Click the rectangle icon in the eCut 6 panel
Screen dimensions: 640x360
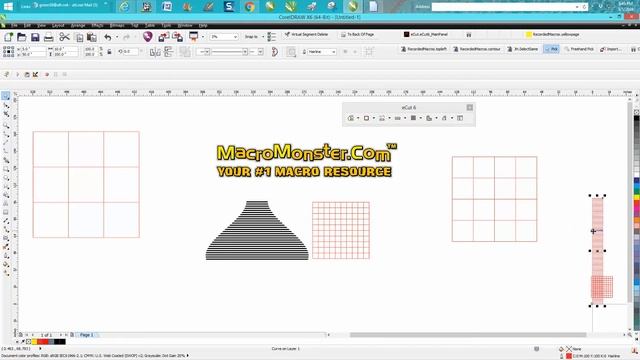(x=366, y=118)
